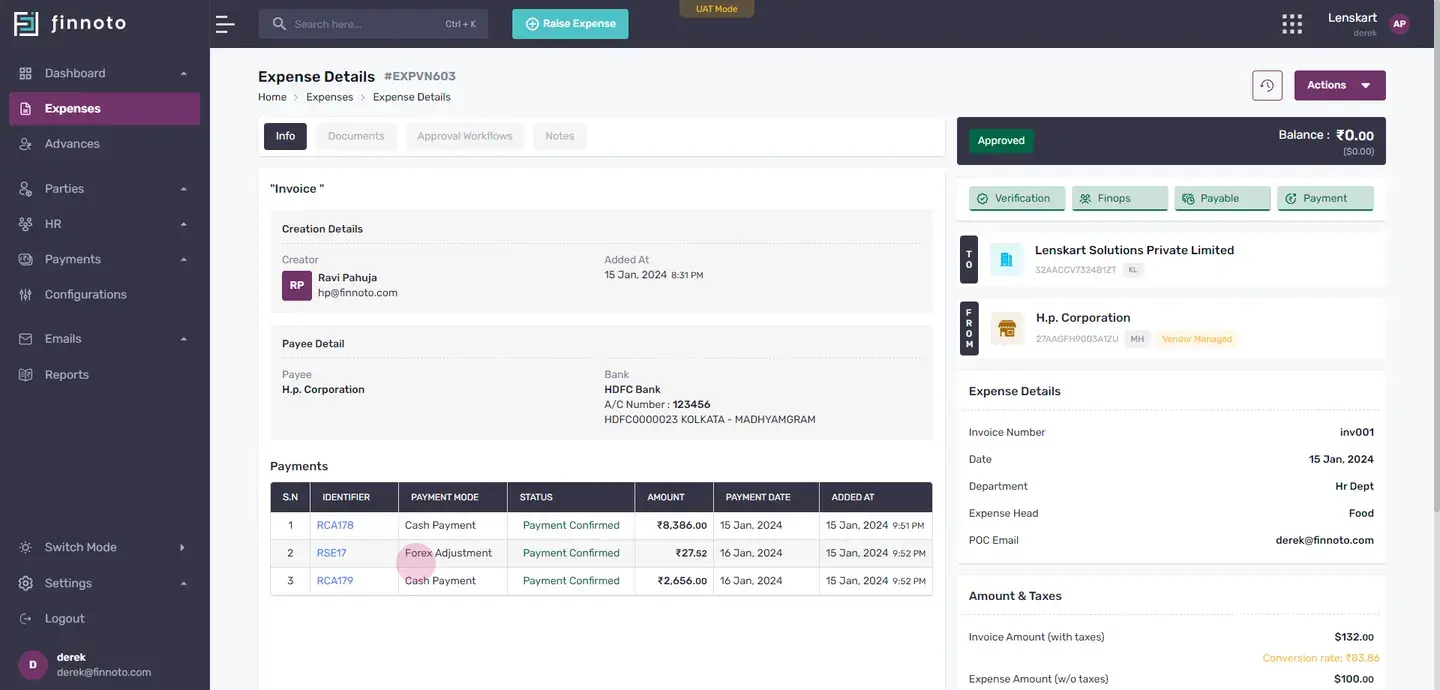The height and width of the screenshot is (690, 1440).
Task: Open the AP user avatar
Action: [x=1399, y=24]
